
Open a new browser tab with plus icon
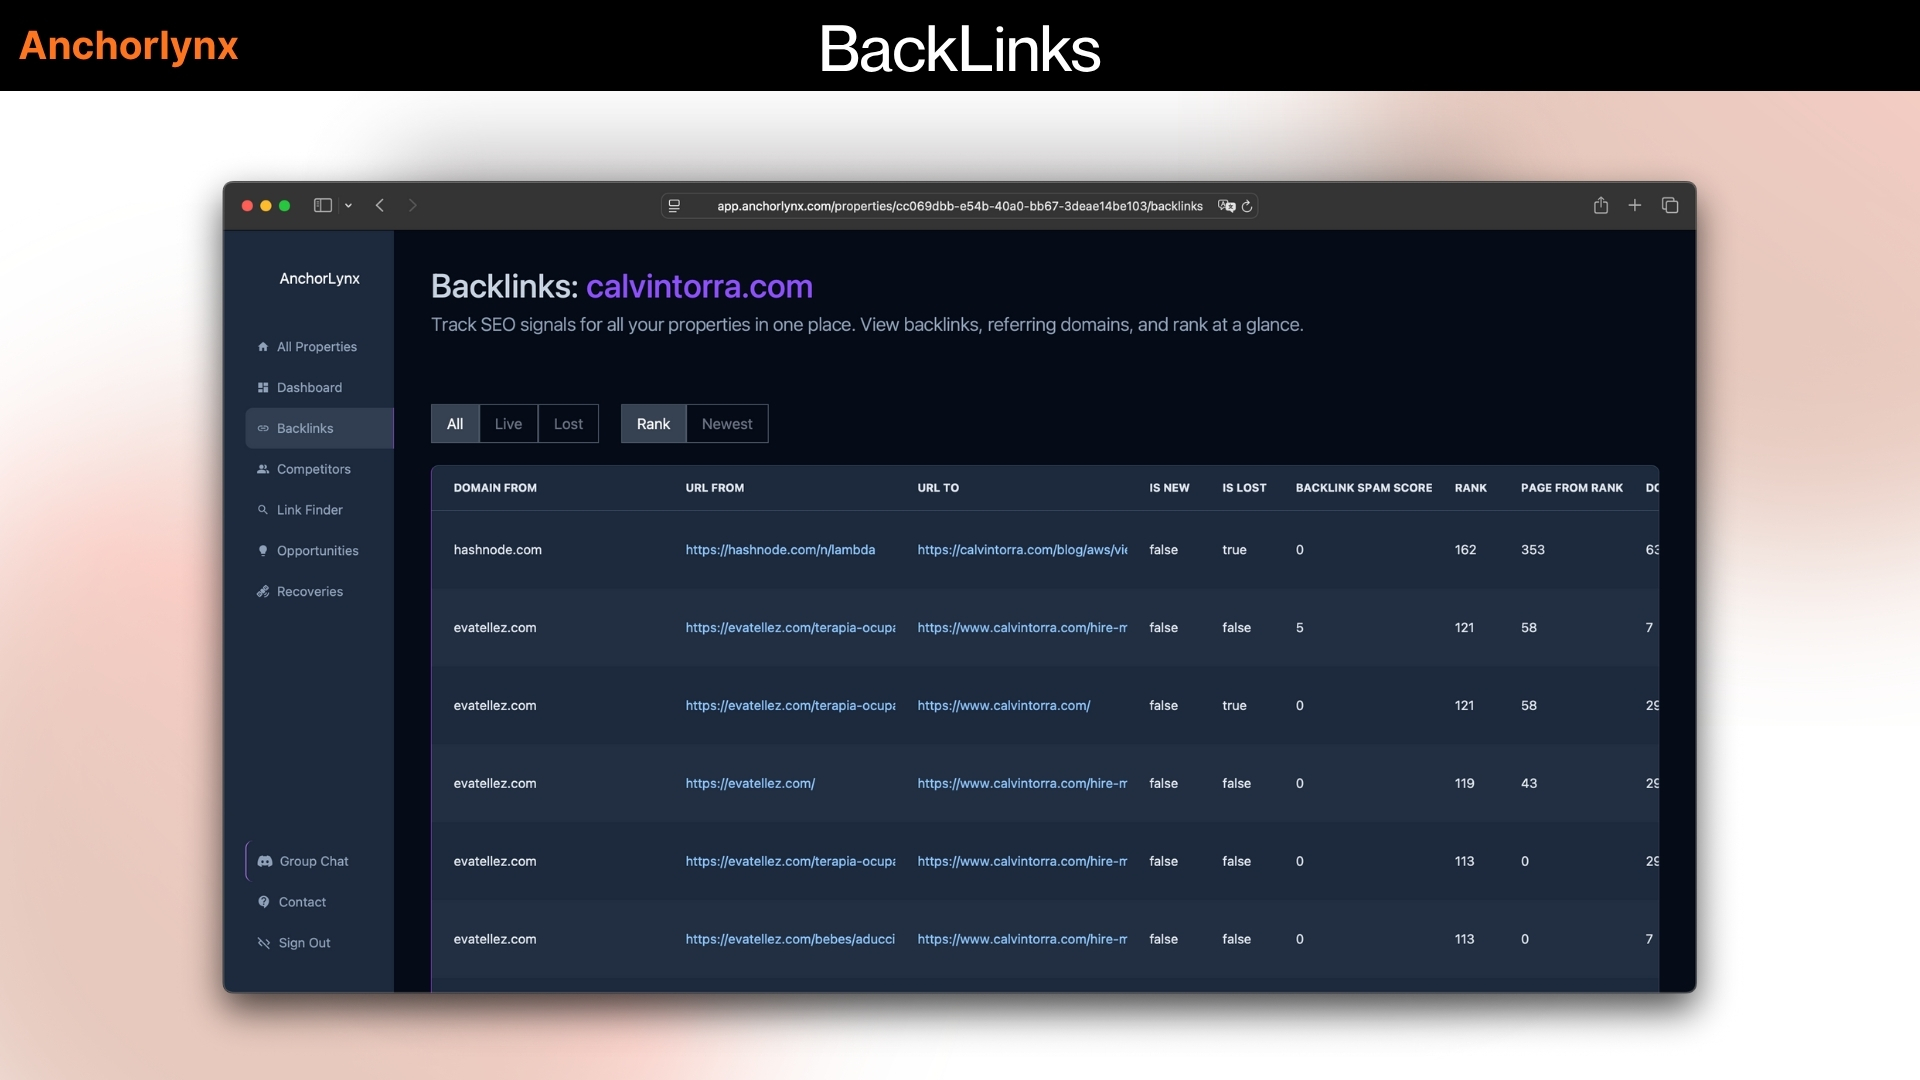[1635, 205]
